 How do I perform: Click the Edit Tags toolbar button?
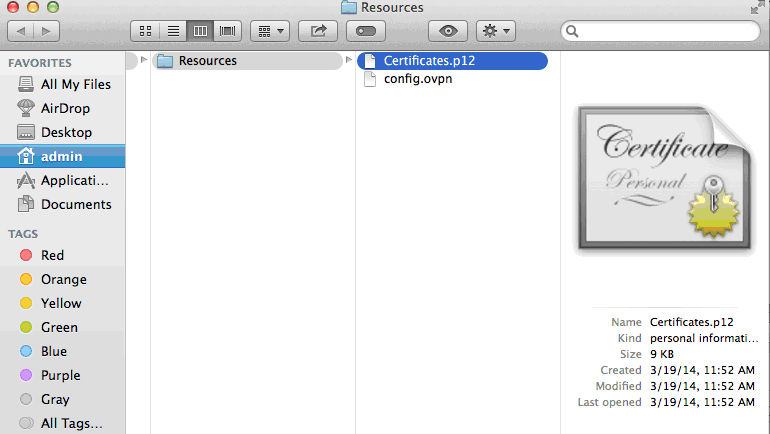pyautogui.click(x=366, y=31)
